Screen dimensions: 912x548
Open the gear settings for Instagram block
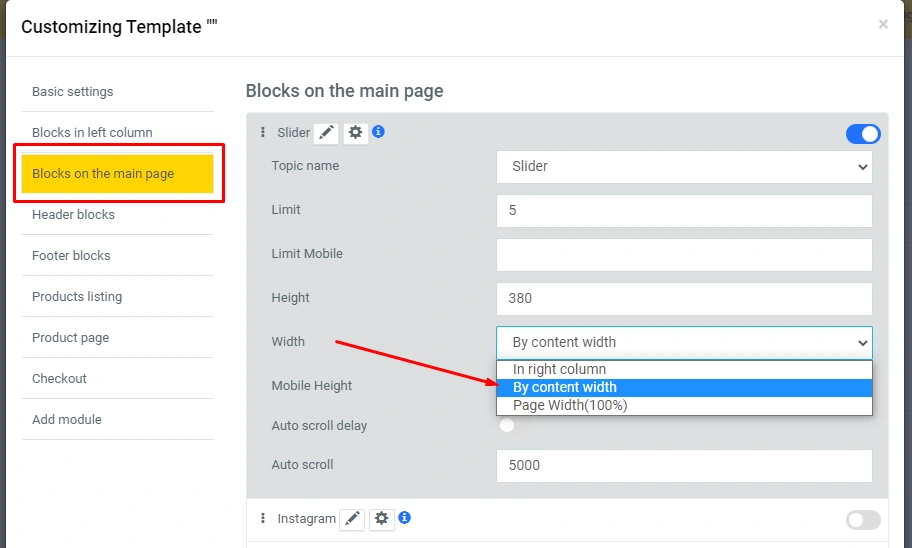(381, 519)
